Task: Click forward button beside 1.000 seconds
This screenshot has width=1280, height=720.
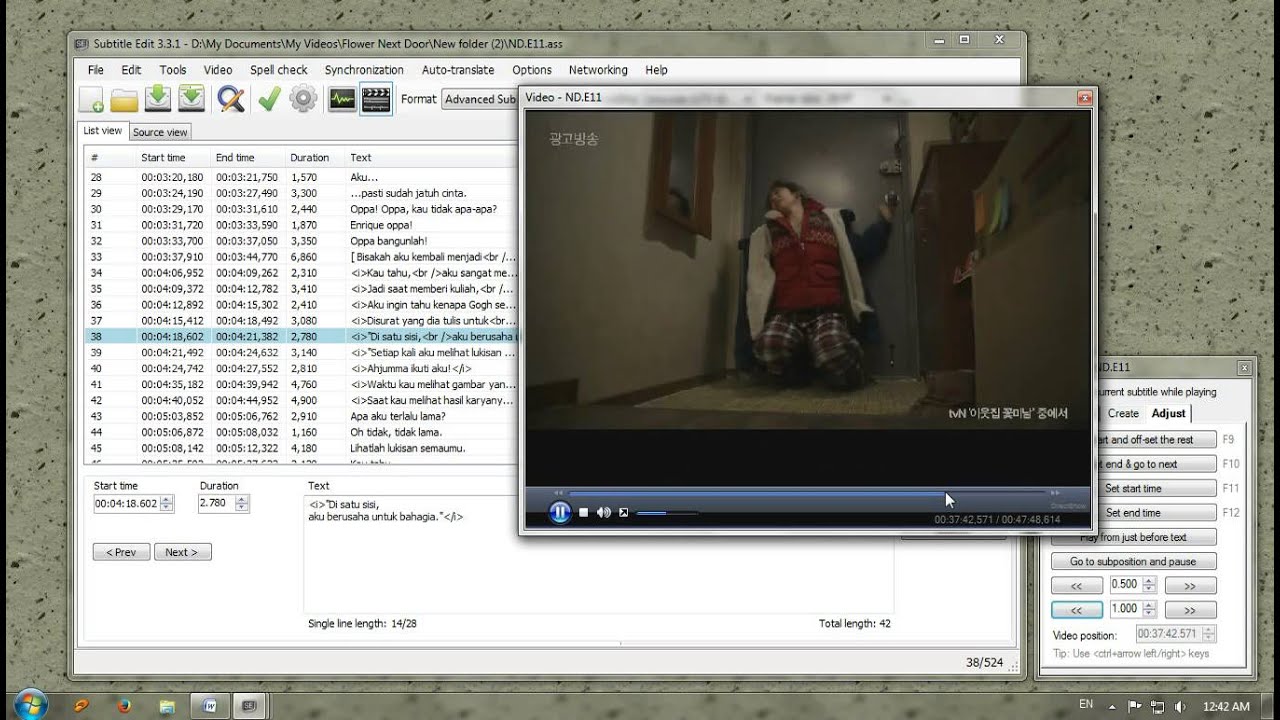Action: (1190, 609)
